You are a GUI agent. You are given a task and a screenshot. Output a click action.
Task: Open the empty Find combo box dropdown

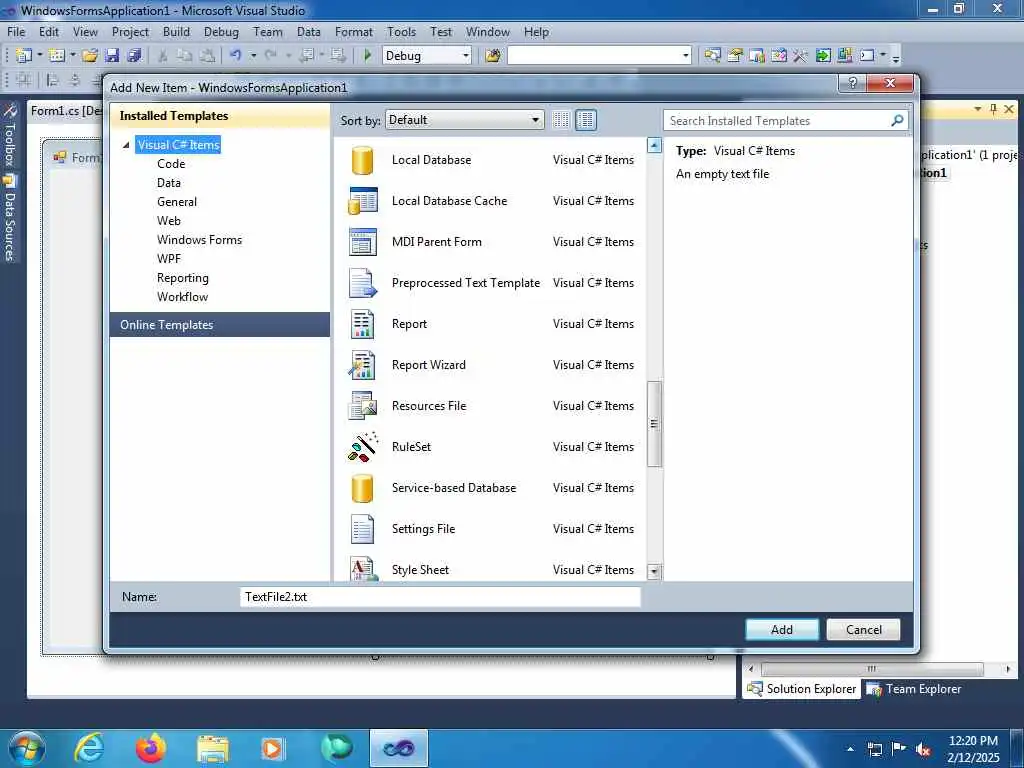click(x=685, y=56)
